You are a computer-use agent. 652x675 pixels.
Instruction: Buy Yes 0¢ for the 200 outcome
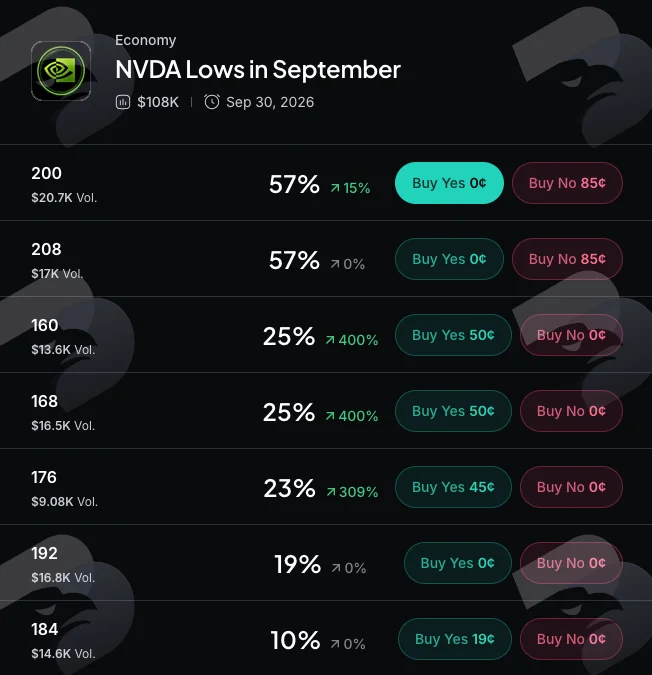click(449, 183)
